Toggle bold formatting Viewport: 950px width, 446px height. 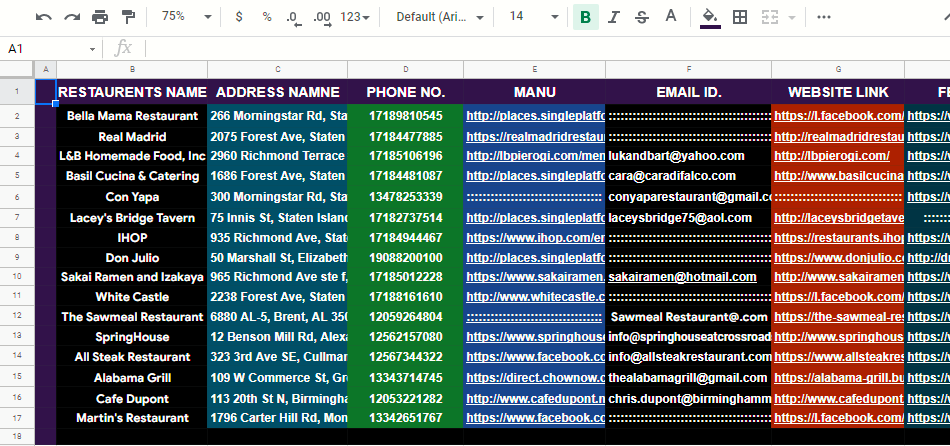pos(585,17)
